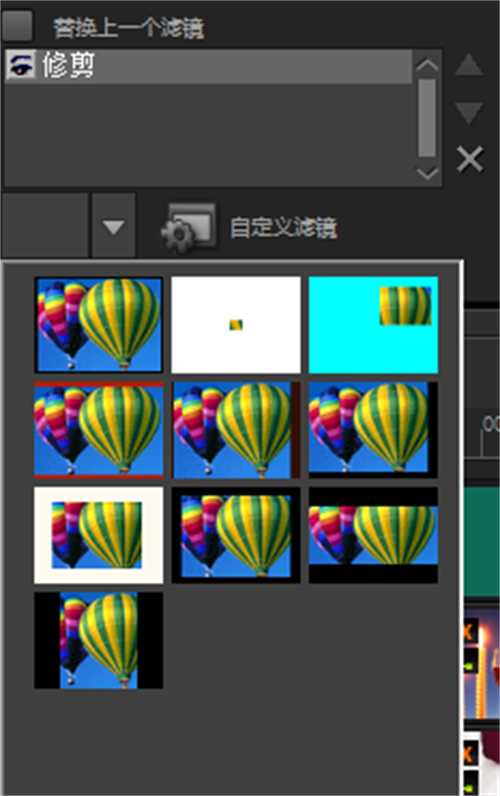Click the preset preview box beside the dropdown
500x796 pixels.
[45, 225]
